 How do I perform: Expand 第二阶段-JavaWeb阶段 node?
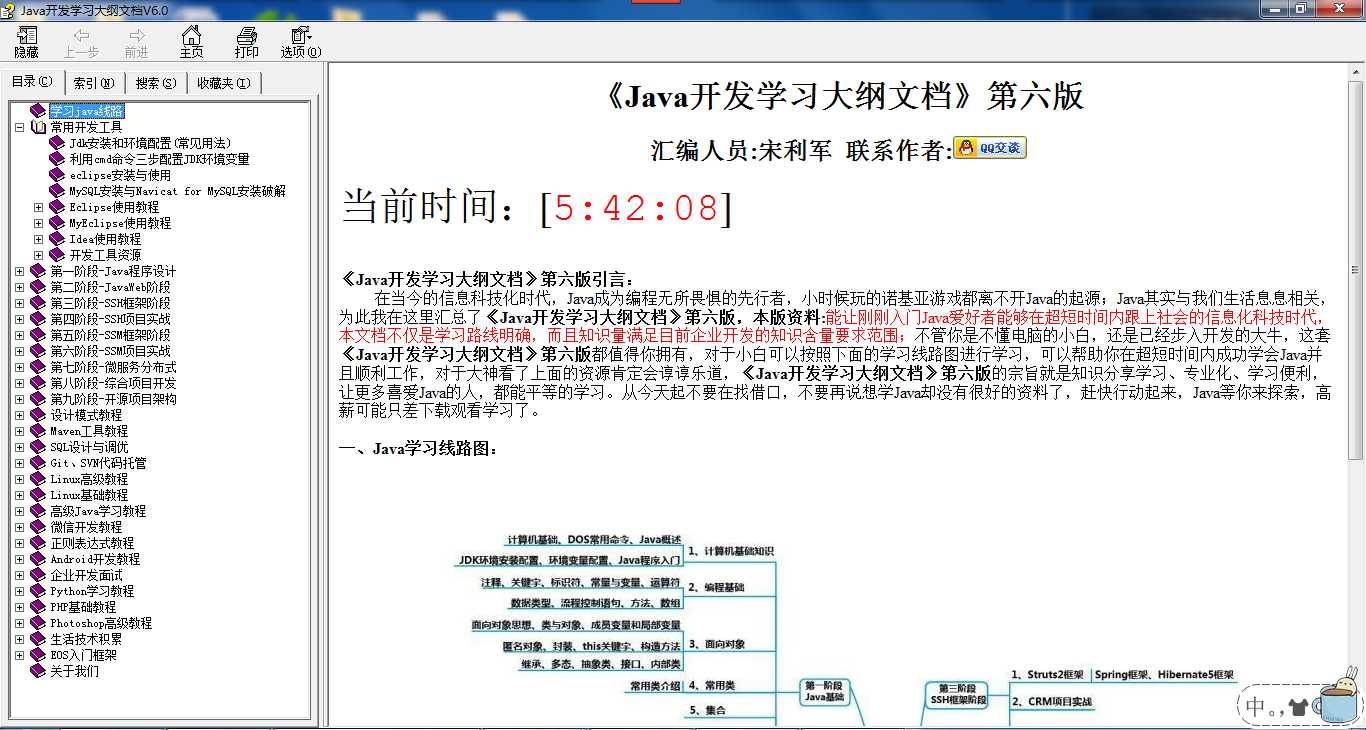(19, 287)
